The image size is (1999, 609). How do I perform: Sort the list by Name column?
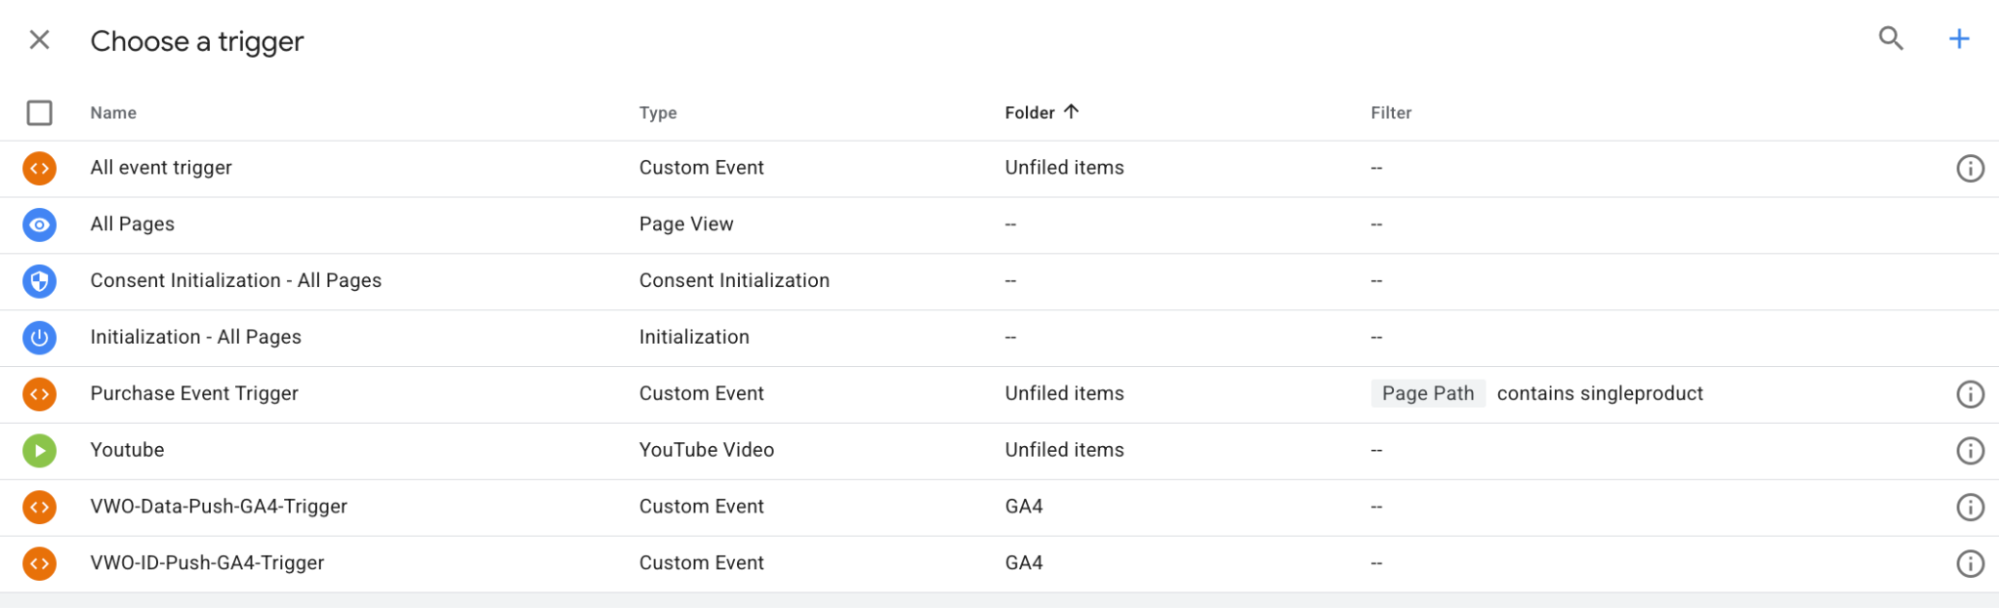(113, 113)
